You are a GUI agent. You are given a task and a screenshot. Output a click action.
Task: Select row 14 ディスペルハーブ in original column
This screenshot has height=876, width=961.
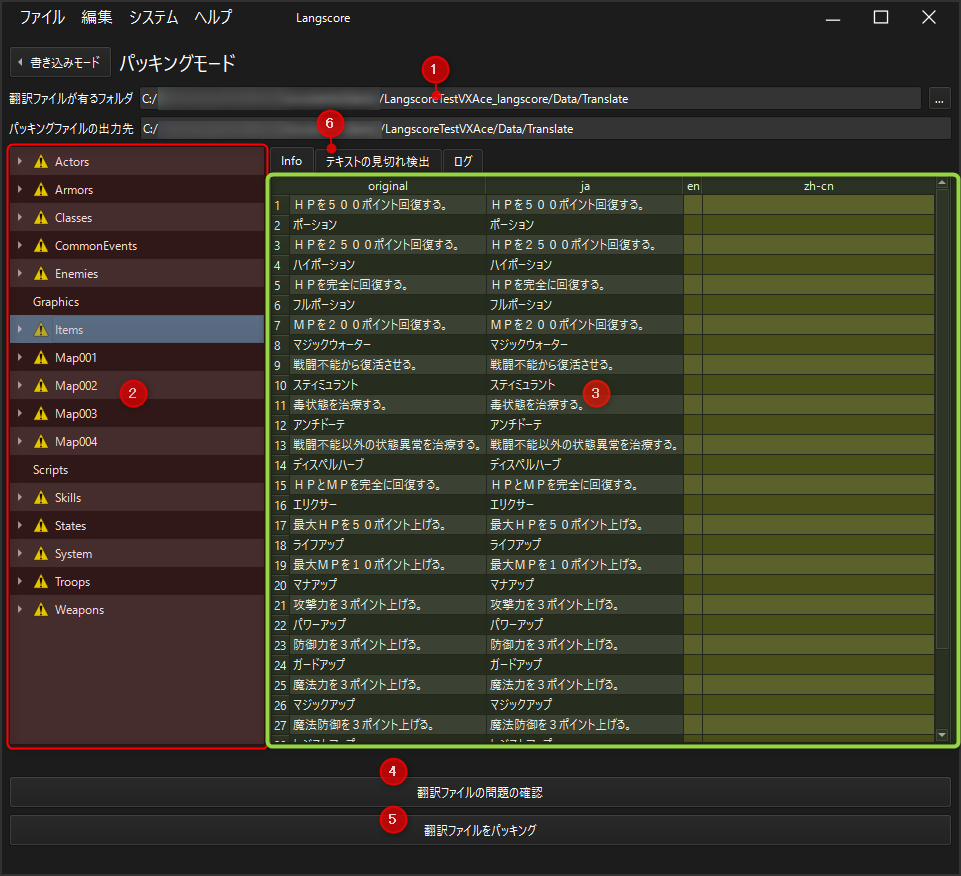coord(388,465)
